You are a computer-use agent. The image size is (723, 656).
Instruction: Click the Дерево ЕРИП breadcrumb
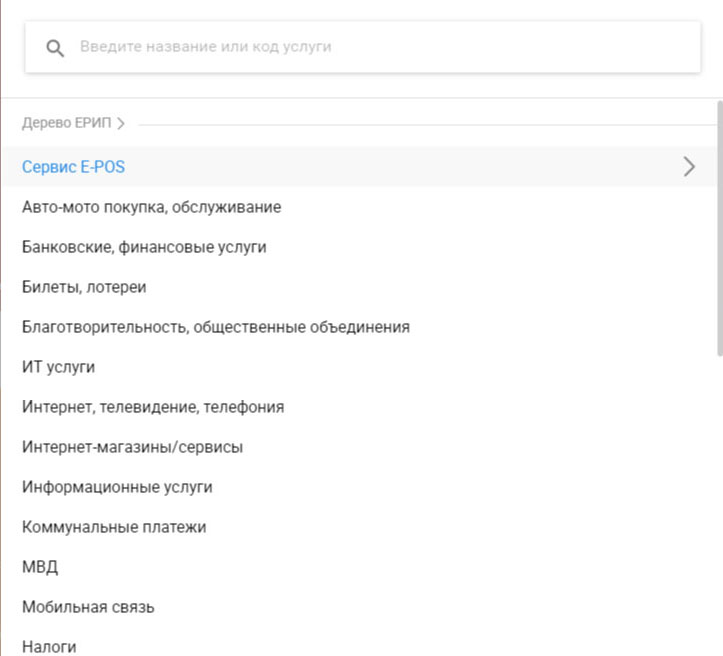tap(66, 123)
